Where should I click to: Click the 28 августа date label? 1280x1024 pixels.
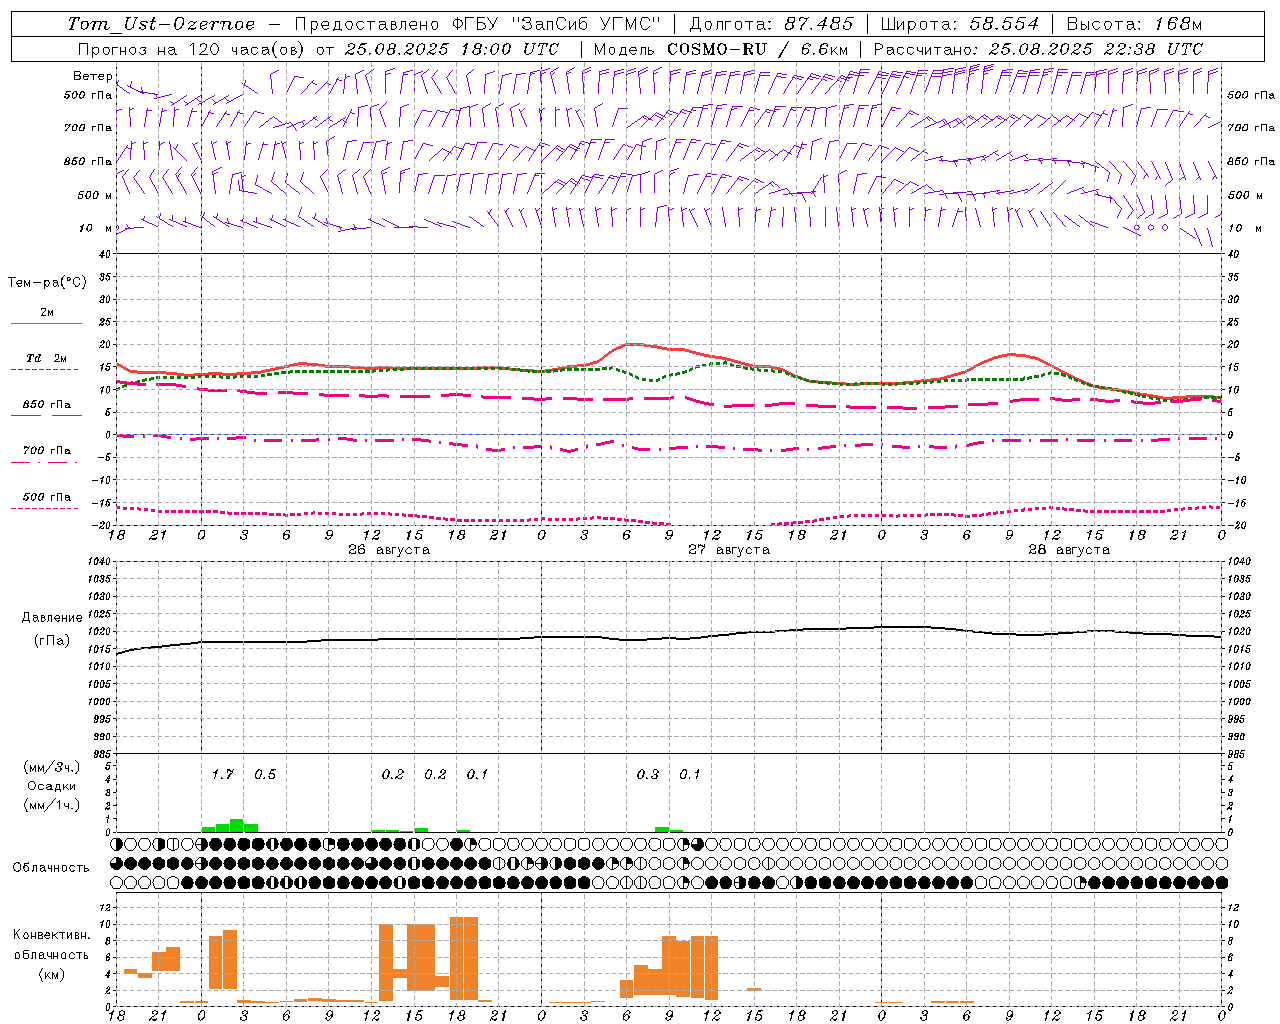pyautogui.click(x=1069, y=550)
